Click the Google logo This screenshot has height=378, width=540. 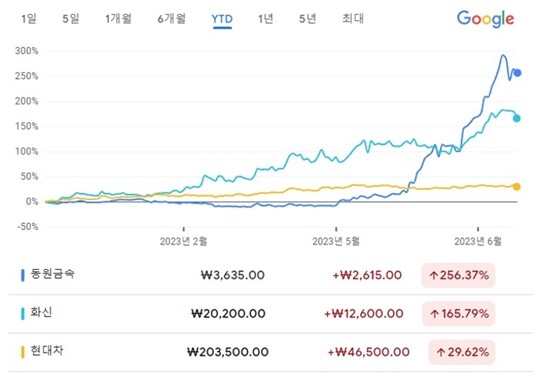(485, 19)
